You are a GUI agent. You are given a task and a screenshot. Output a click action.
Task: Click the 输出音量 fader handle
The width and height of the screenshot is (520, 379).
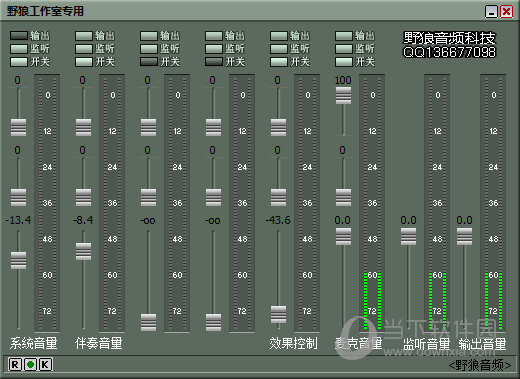(x=464, y=236)
